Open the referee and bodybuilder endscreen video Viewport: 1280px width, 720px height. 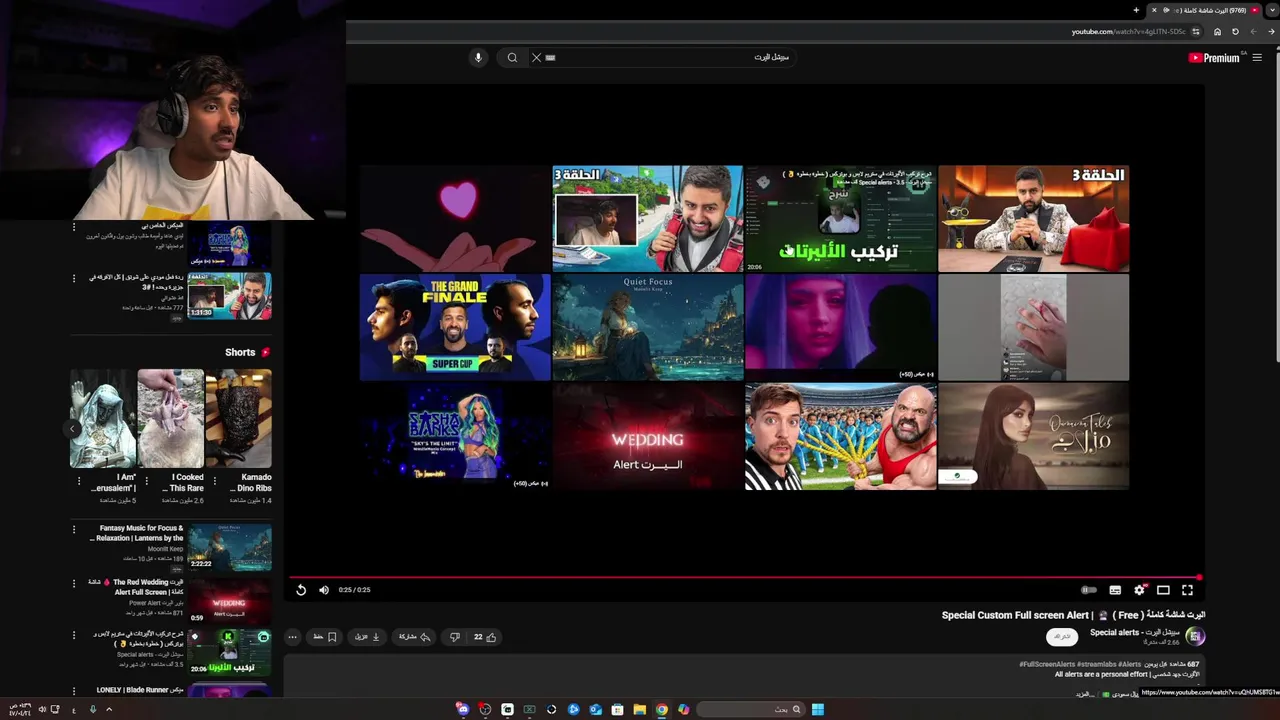[841, 437]
